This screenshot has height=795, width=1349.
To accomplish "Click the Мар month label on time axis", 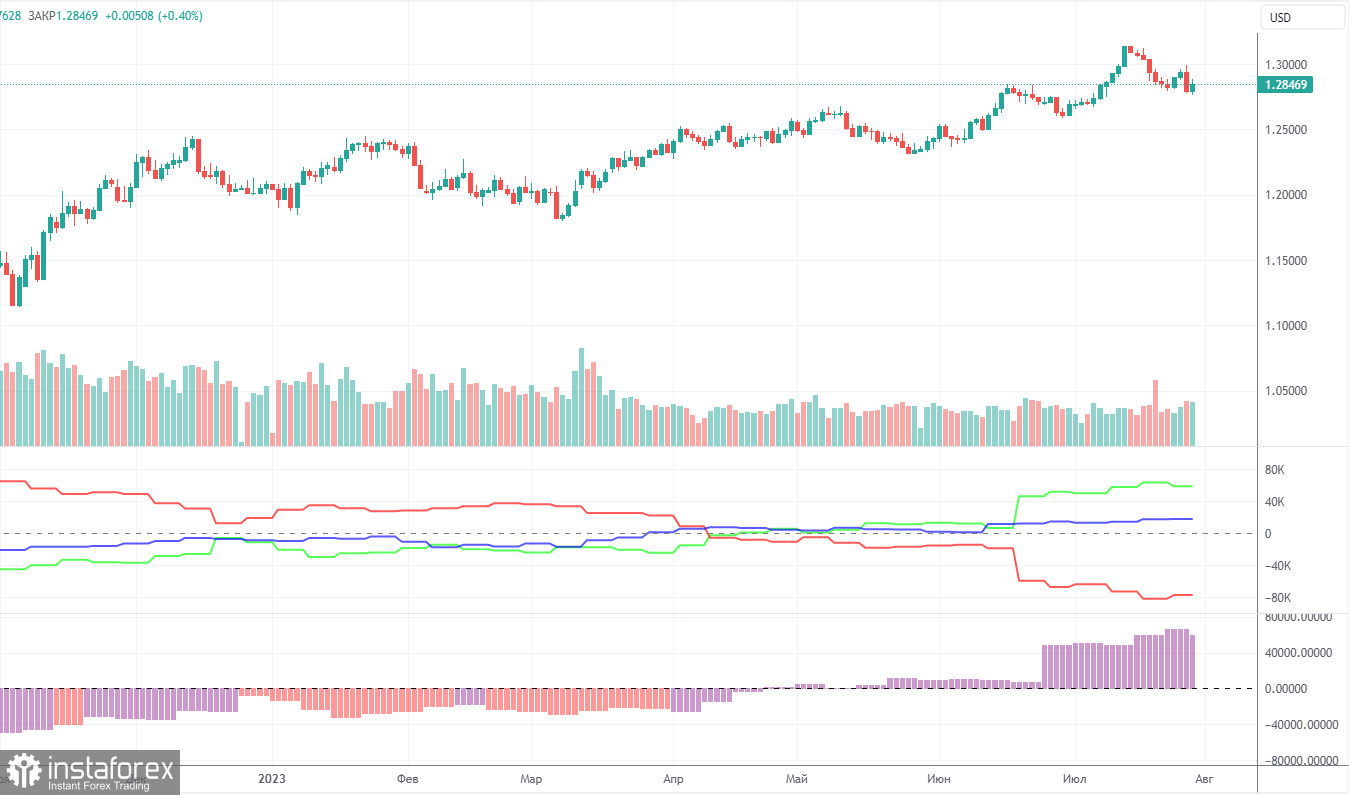I will [x=531, y=778].
